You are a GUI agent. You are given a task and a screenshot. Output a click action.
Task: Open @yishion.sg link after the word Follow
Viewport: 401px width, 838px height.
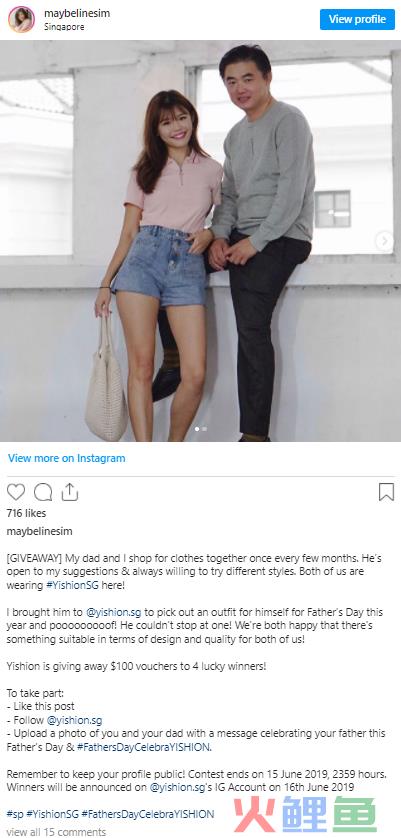(74, 720)
